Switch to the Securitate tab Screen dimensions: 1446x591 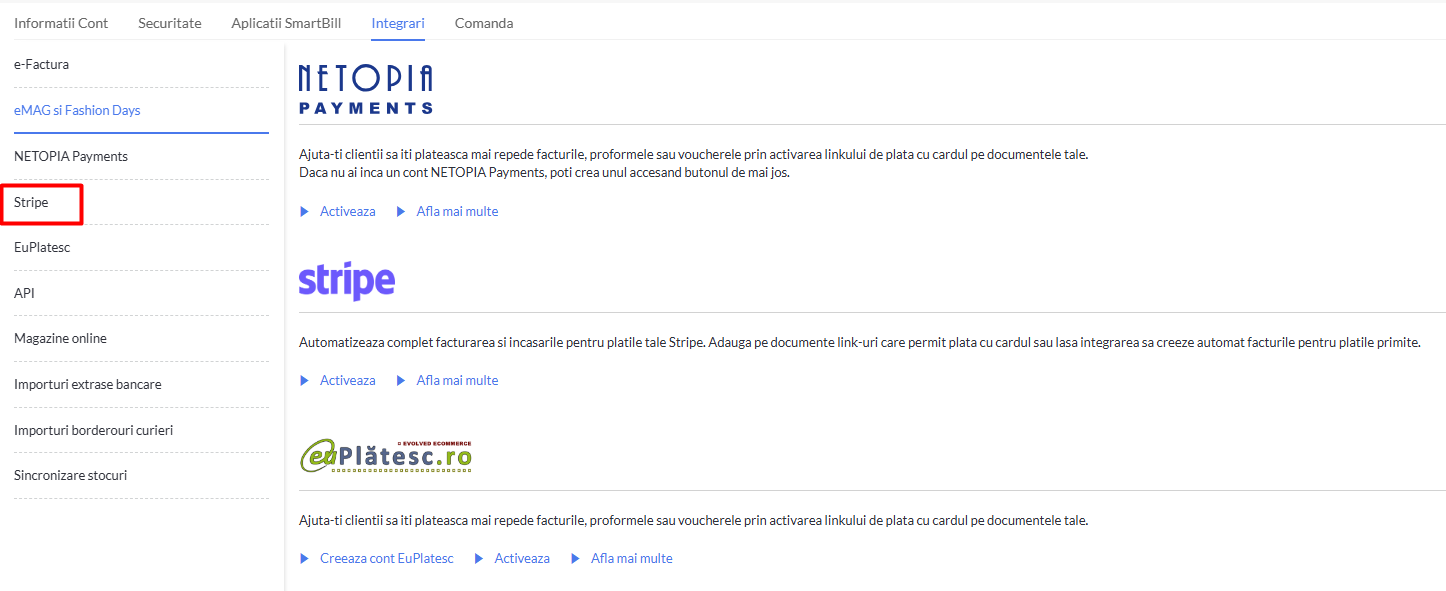[170, 23]
